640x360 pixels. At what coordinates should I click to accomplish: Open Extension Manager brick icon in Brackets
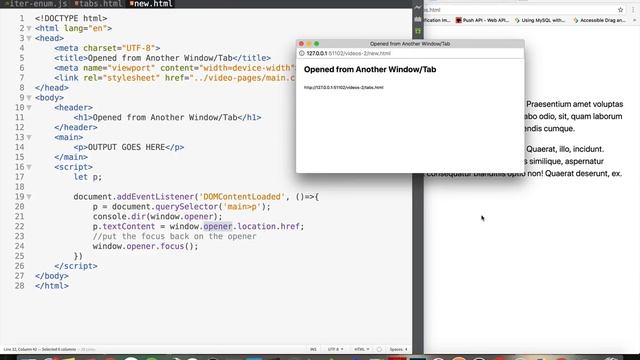tap(418, 19)
